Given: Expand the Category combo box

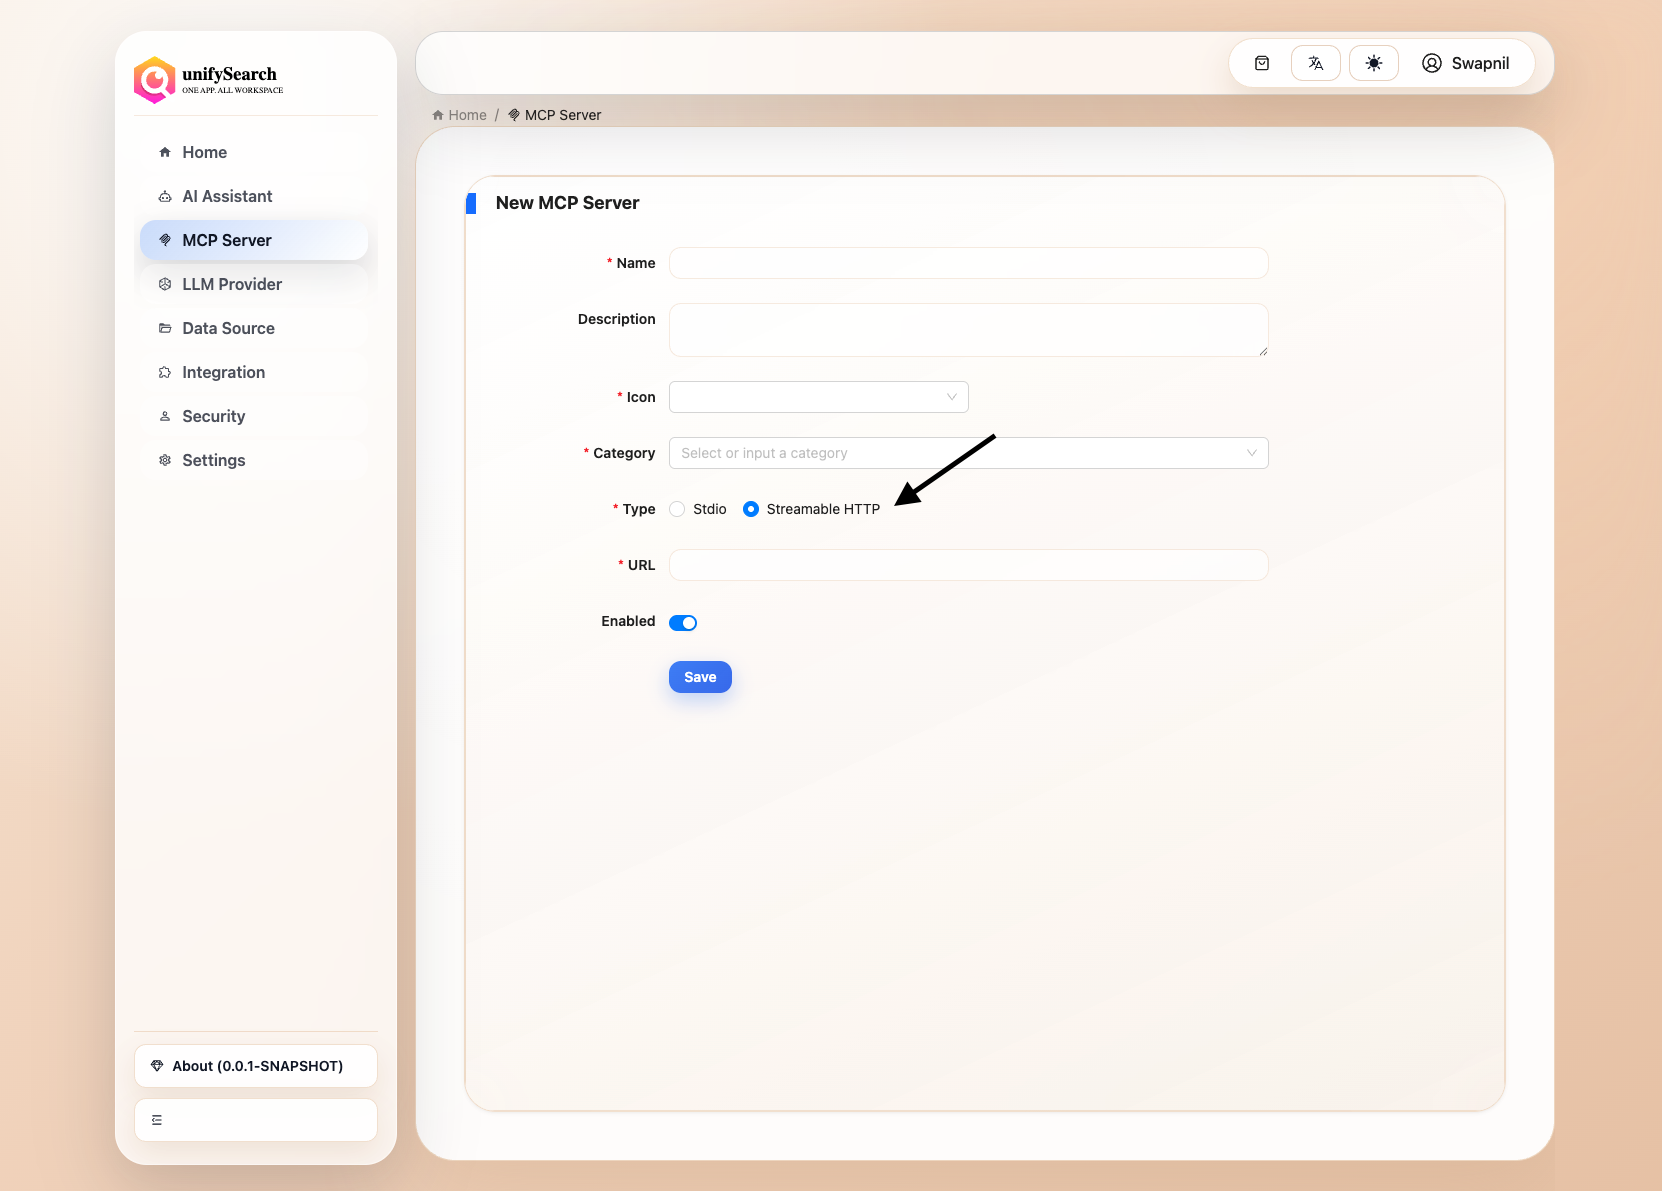Looking at the screenshot, I should pyautogui.click(x=950, y=453).
